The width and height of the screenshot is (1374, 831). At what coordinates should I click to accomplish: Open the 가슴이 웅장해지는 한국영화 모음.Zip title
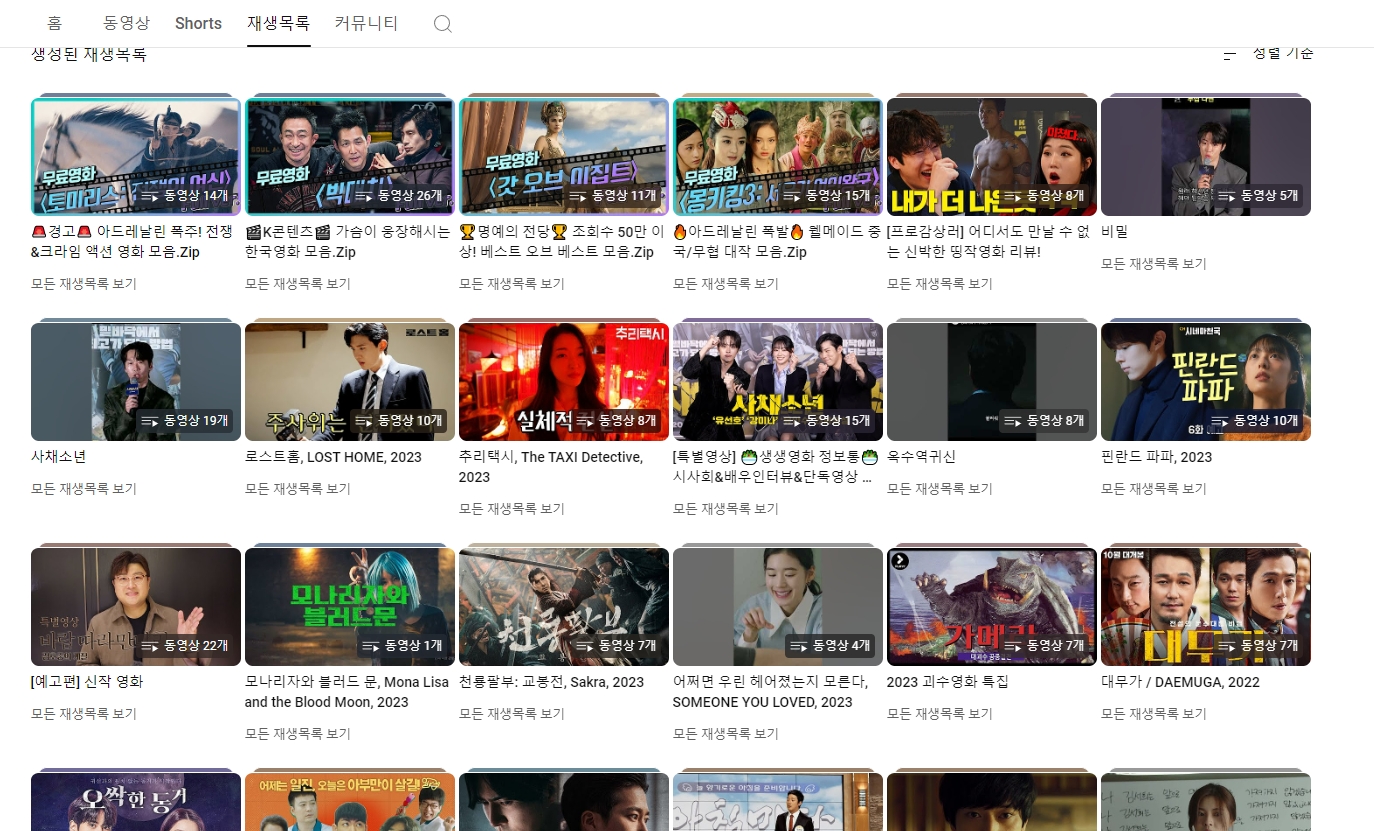click(x=348, y=242)
